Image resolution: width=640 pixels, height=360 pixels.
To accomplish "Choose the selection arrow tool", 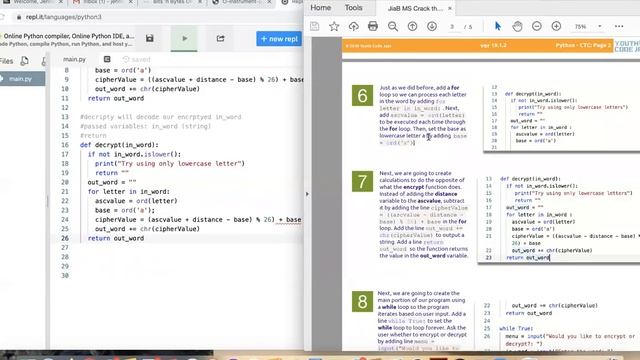I will 498,27.
